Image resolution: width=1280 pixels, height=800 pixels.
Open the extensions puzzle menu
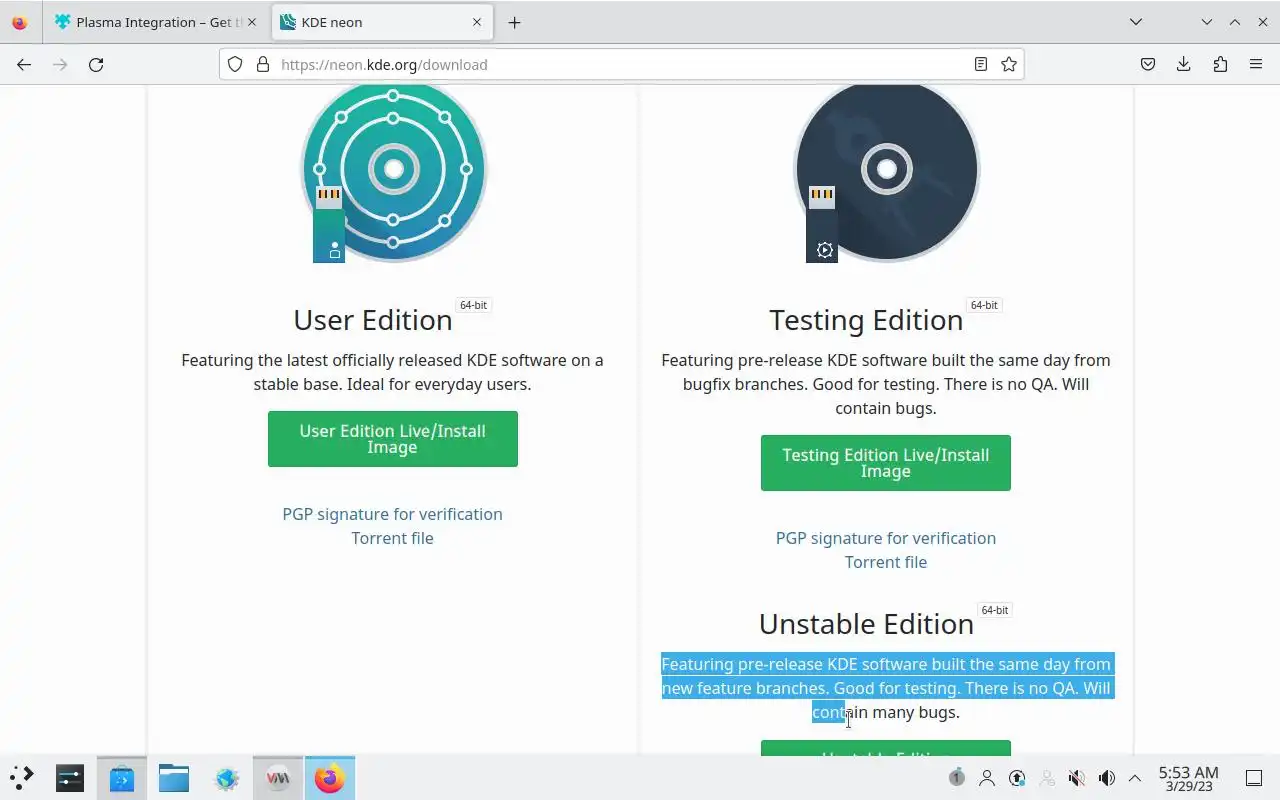pos(1220,64)
